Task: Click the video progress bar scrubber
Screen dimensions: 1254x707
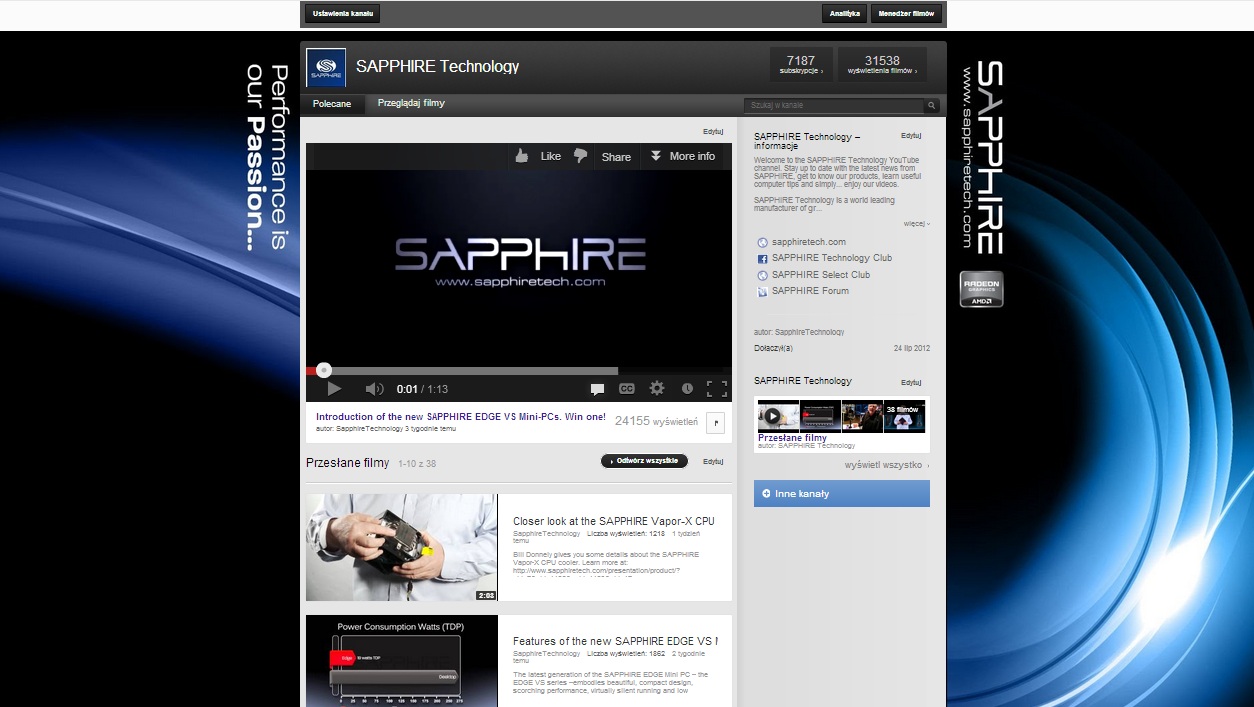Action: point(323,370)
